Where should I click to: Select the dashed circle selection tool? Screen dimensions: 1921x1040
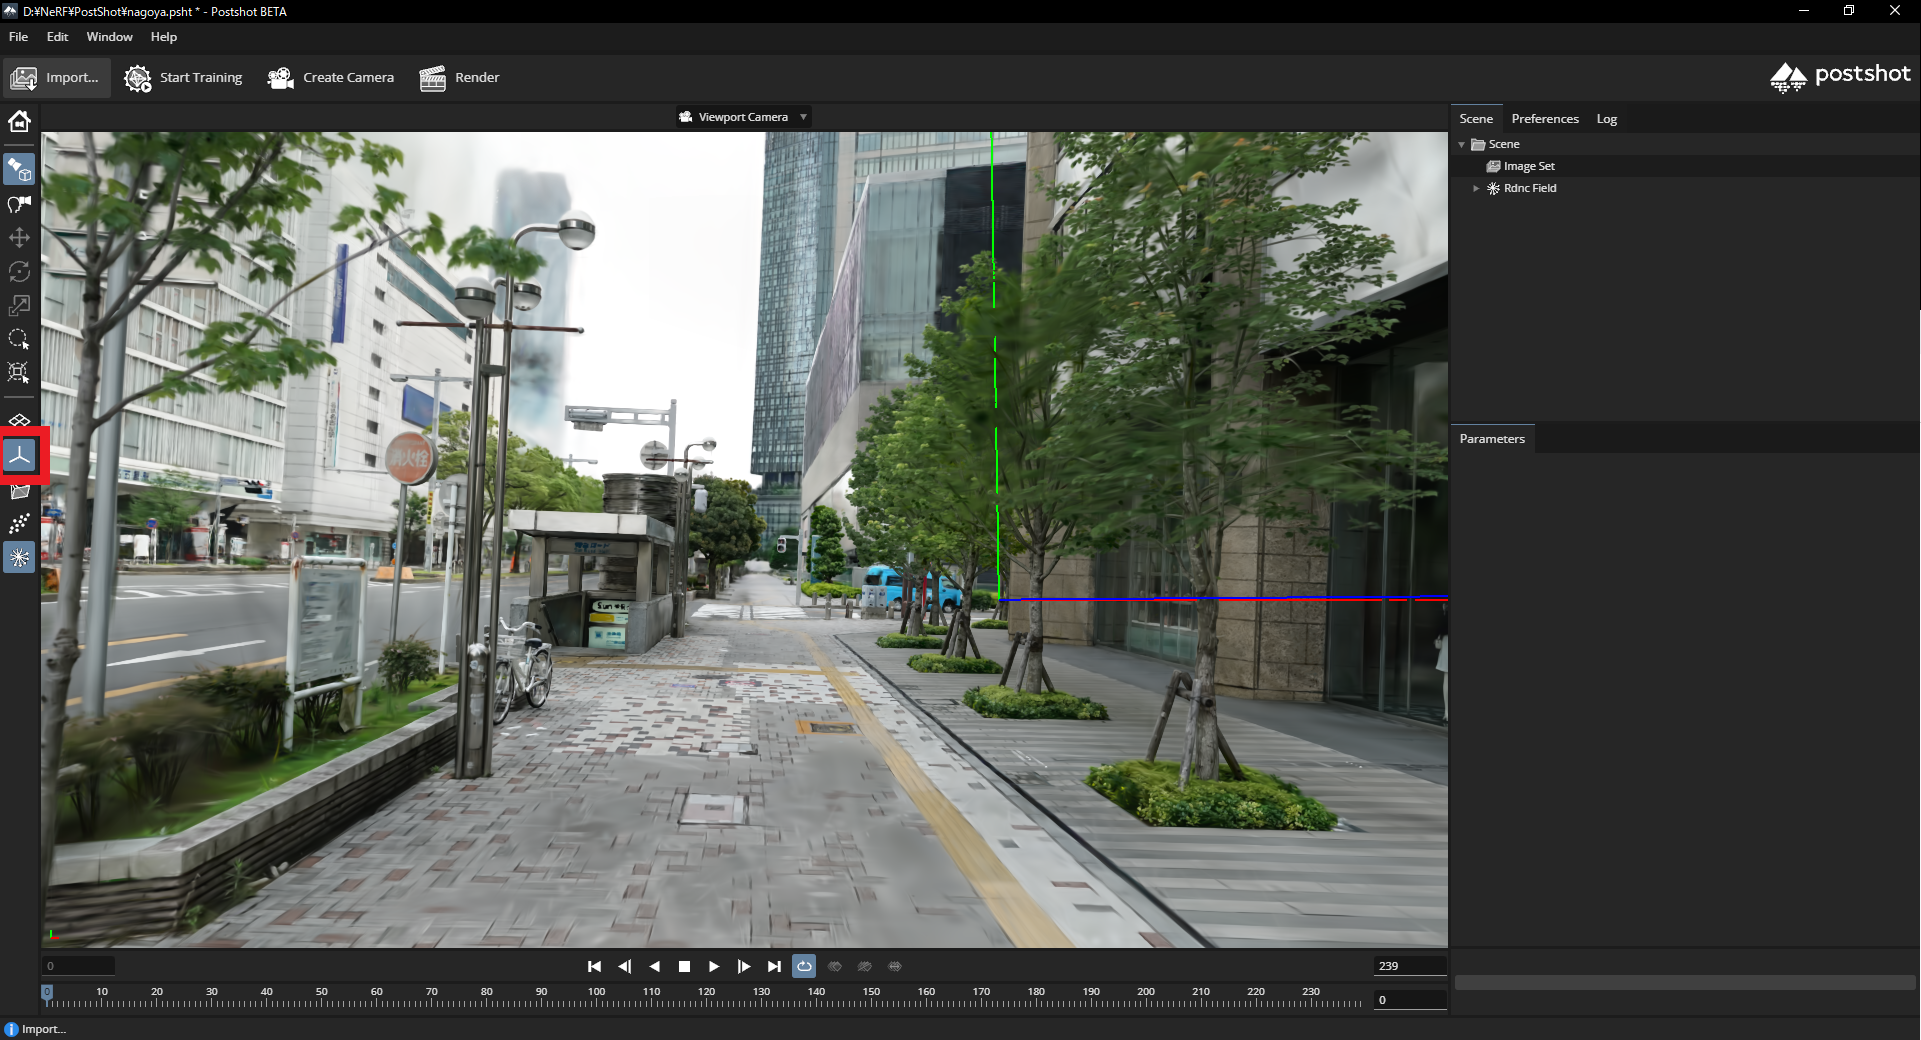click(x=19, y=340)
